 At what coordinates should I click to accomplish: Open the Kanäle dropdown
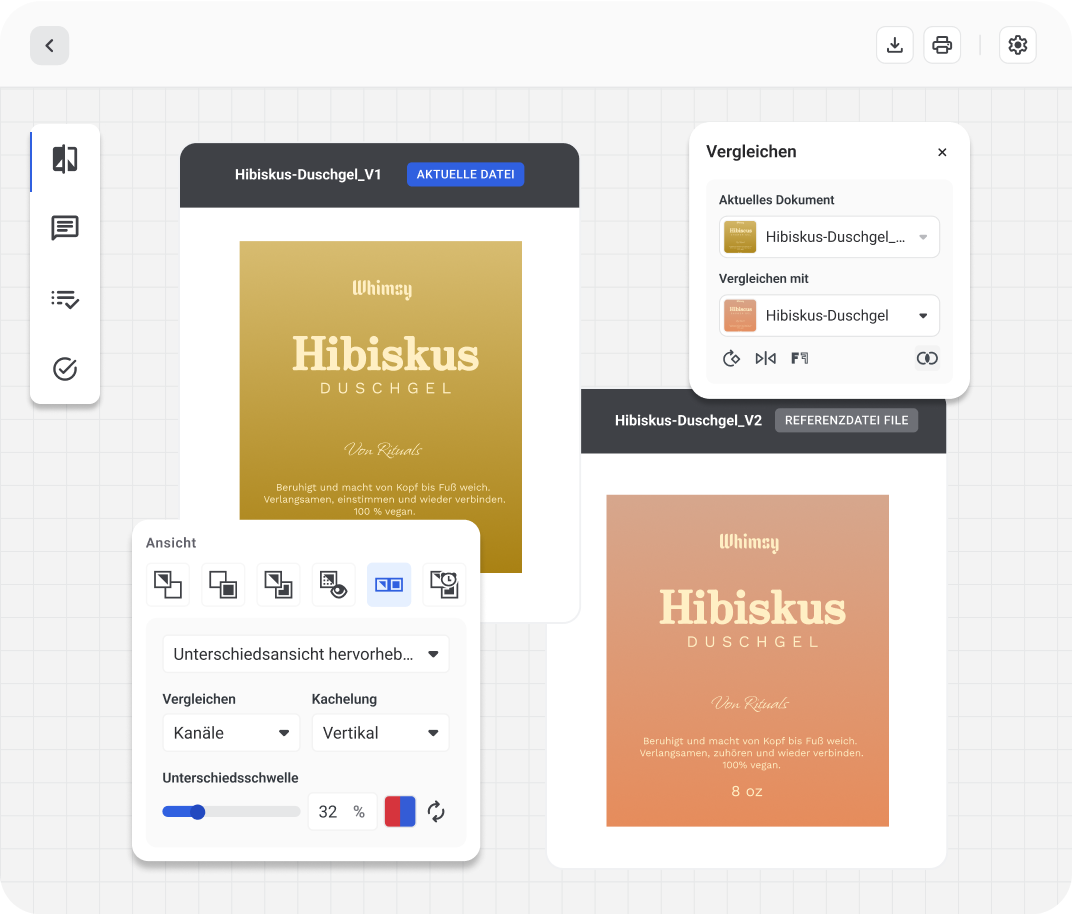pos(231,733)
